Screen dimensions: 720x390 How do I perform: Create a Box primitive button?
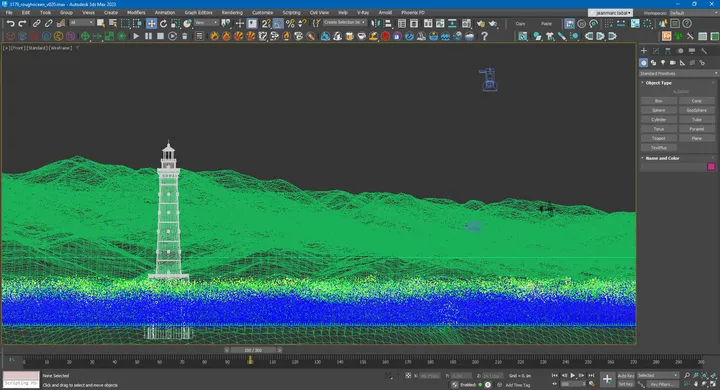tap(658, 101)
